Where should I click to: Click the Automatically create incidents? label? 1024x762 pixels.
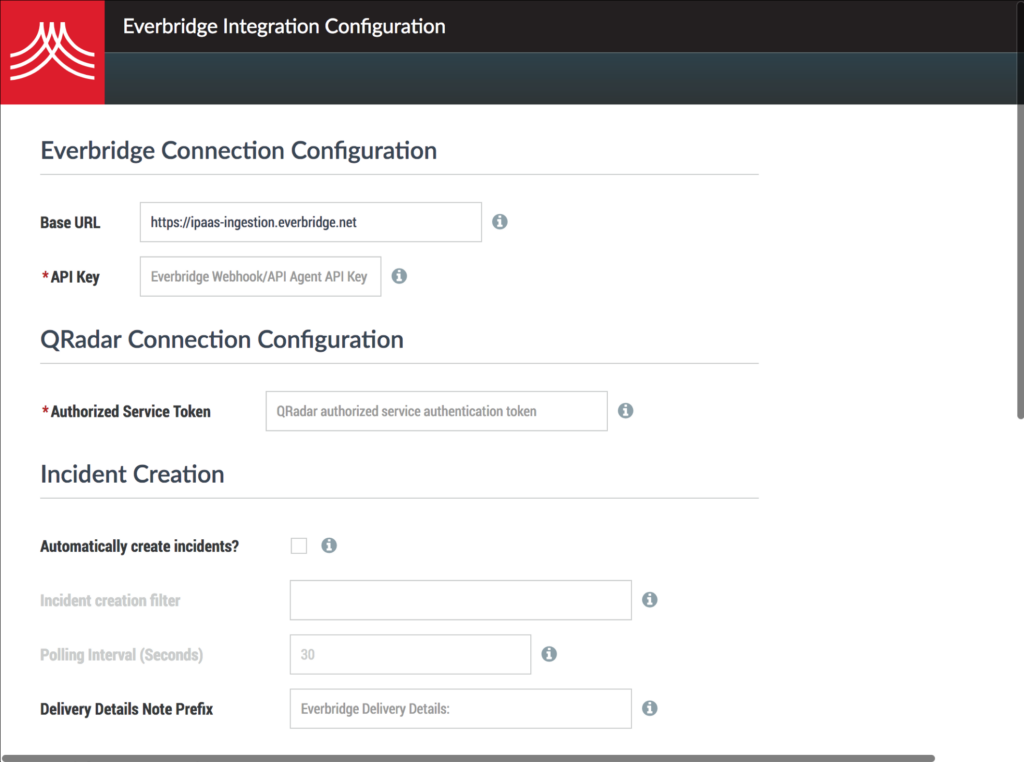tap(140, 546)
